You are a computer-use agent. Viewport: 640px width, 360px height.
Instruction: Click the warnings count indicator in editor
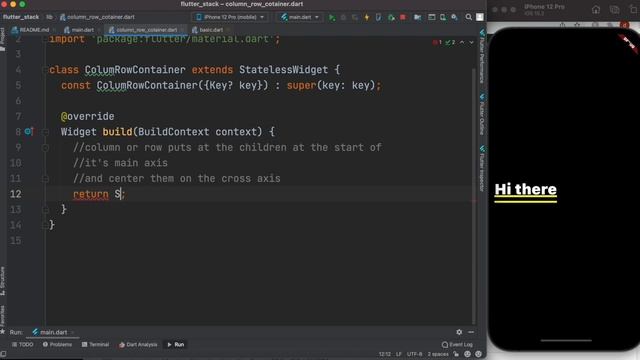click(451, 42)
